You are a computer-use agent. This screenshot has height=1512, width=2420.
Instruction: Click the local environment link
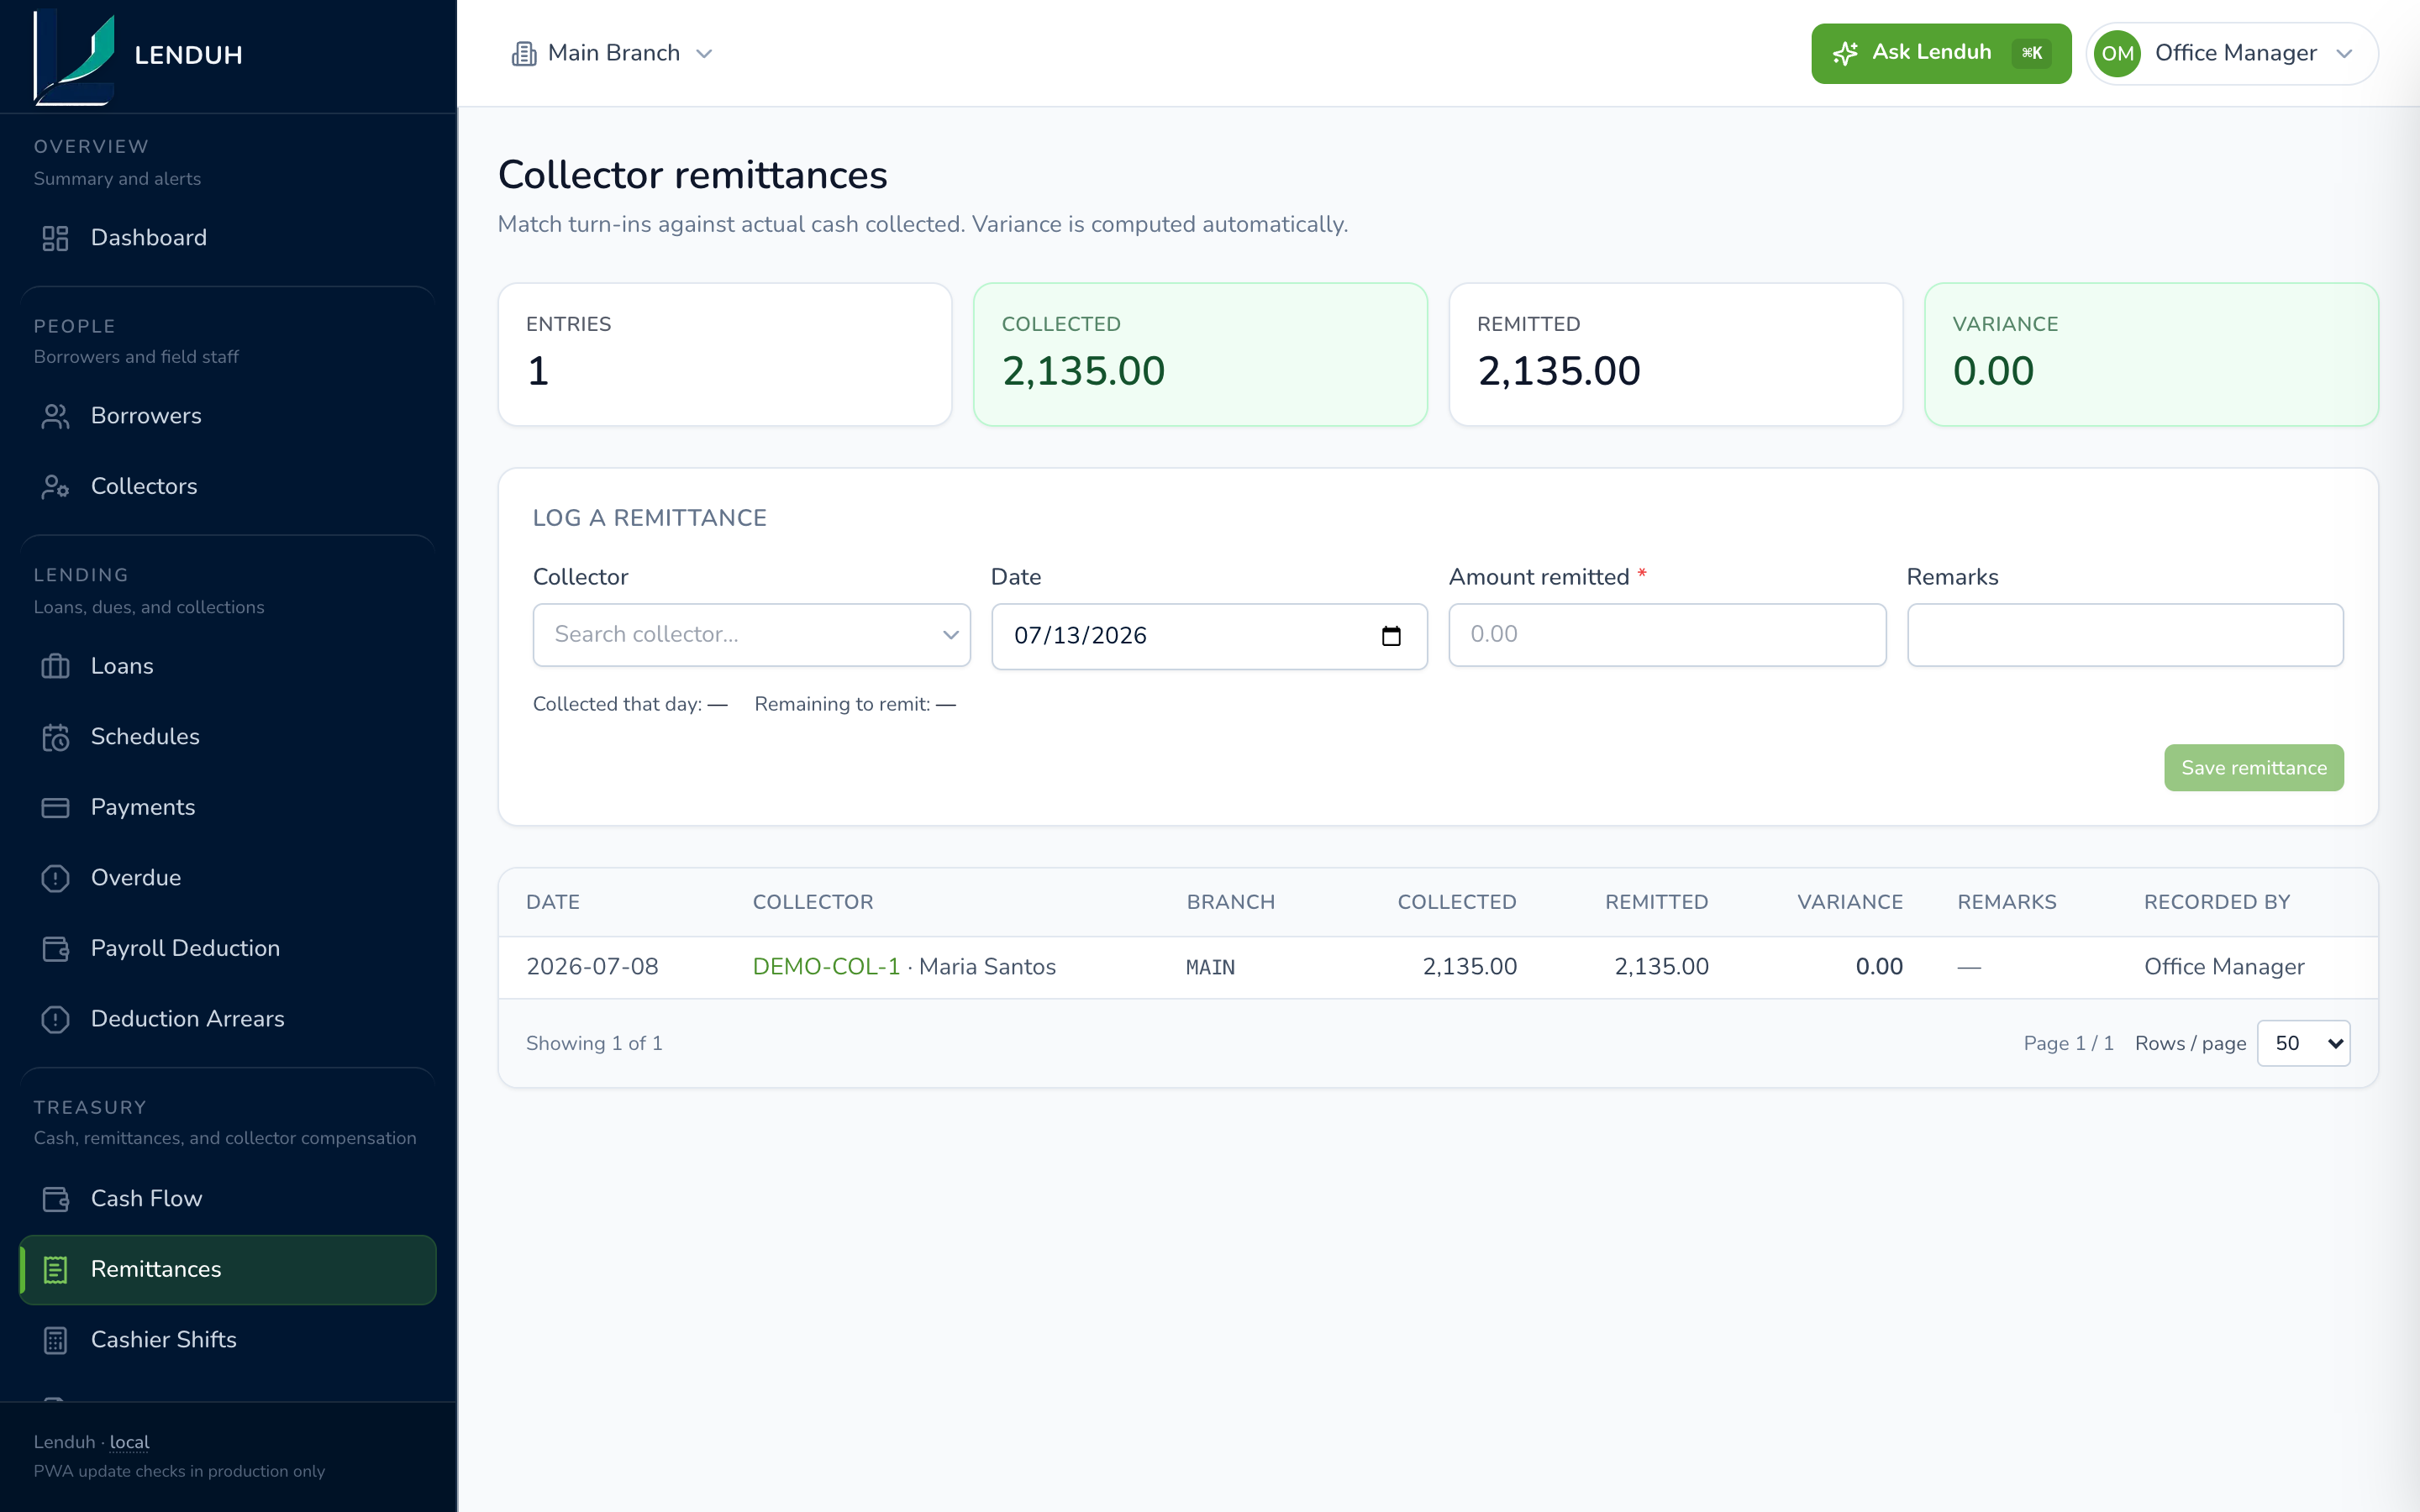pos(129,1442)
